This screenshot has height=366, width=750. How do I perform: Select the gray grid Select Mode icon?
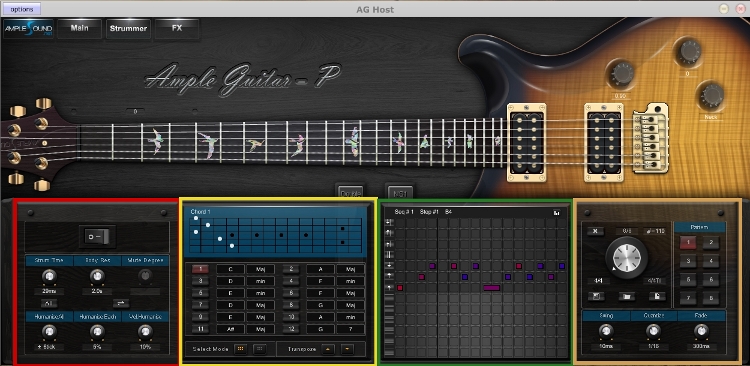click(260, 349)
